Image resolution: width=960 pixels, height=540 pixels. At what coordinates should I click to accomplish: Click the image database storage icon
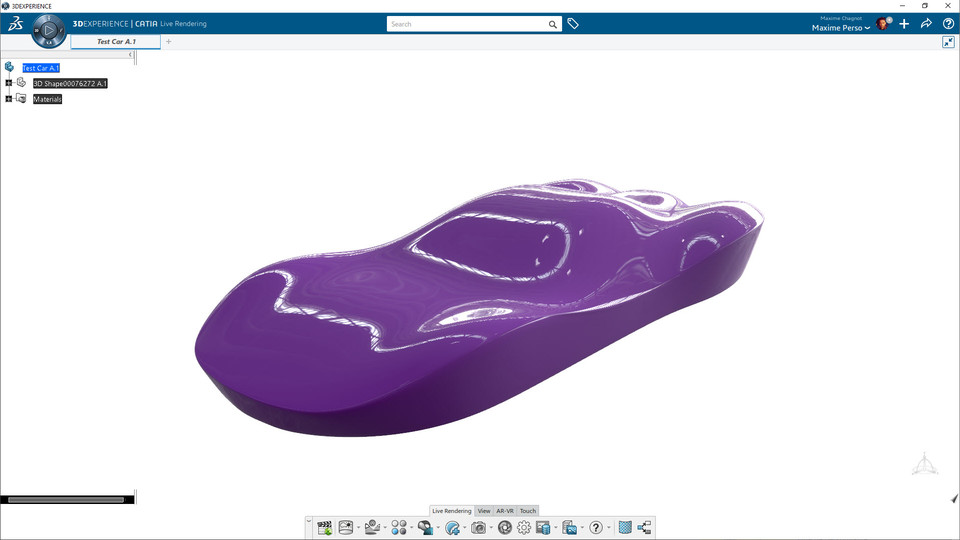click(542, 527)
